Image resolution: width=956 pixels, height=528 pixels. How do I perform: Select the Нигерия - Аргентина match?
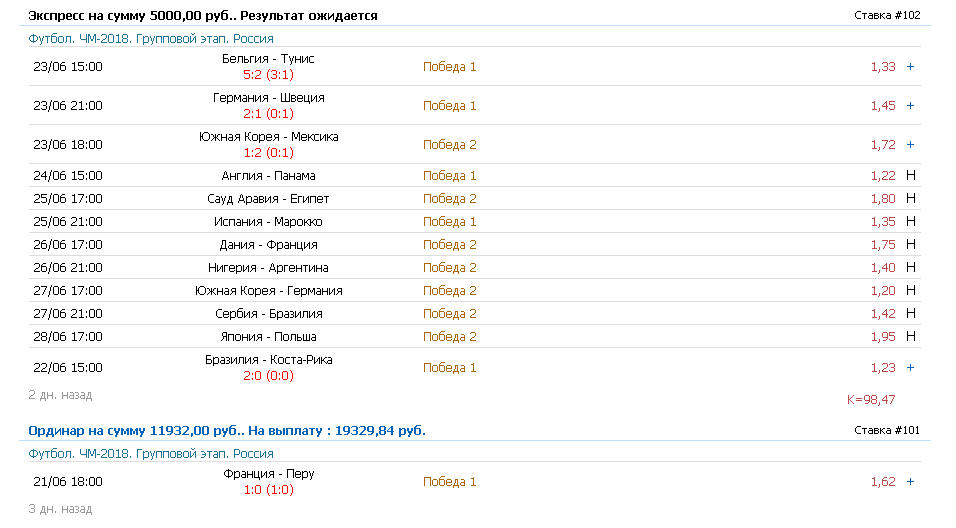pyautogui.click(x=269, y=268)
